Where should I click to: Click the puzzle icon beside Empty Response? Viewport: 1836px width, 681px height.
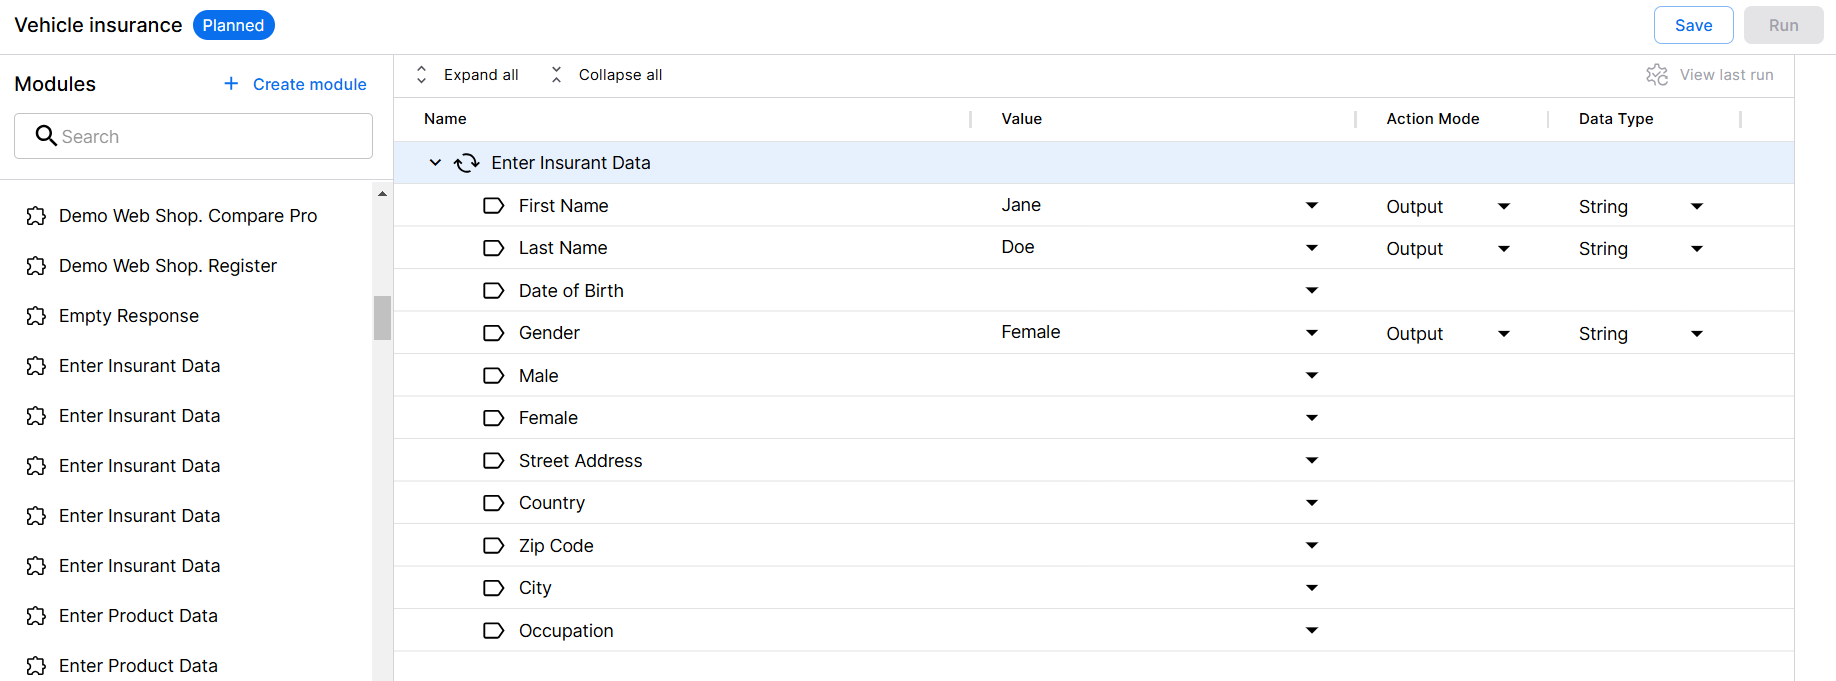(x=36, y=316)
